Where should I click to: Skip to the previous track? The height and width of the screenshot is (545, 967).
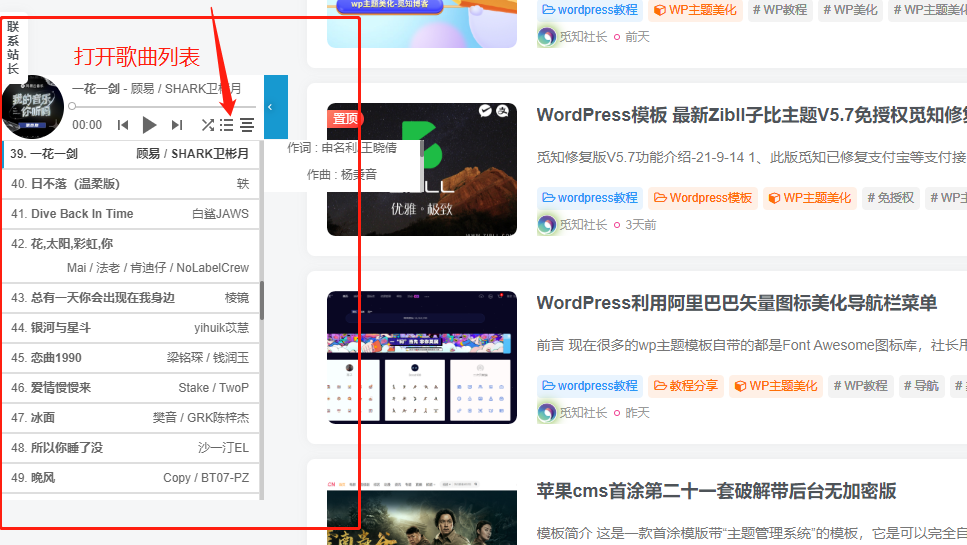(123, 125)
